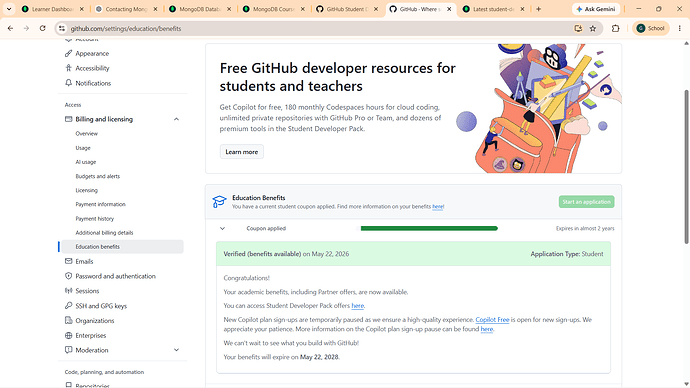
Task: Click the Sessions broadcast icon
Action: pyautogui.click(x=68, y=290)
